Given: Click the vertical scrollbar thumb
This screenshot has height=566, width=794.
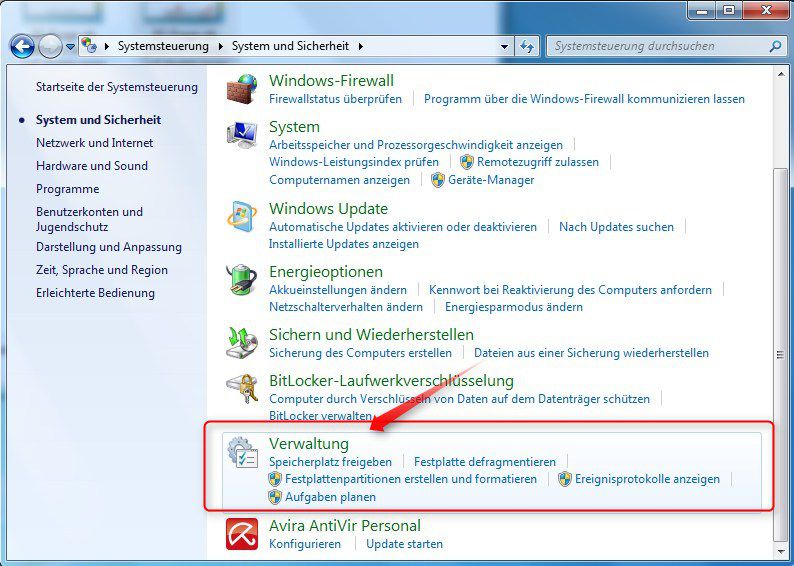Looking at the screenshot, I should 780,354.
